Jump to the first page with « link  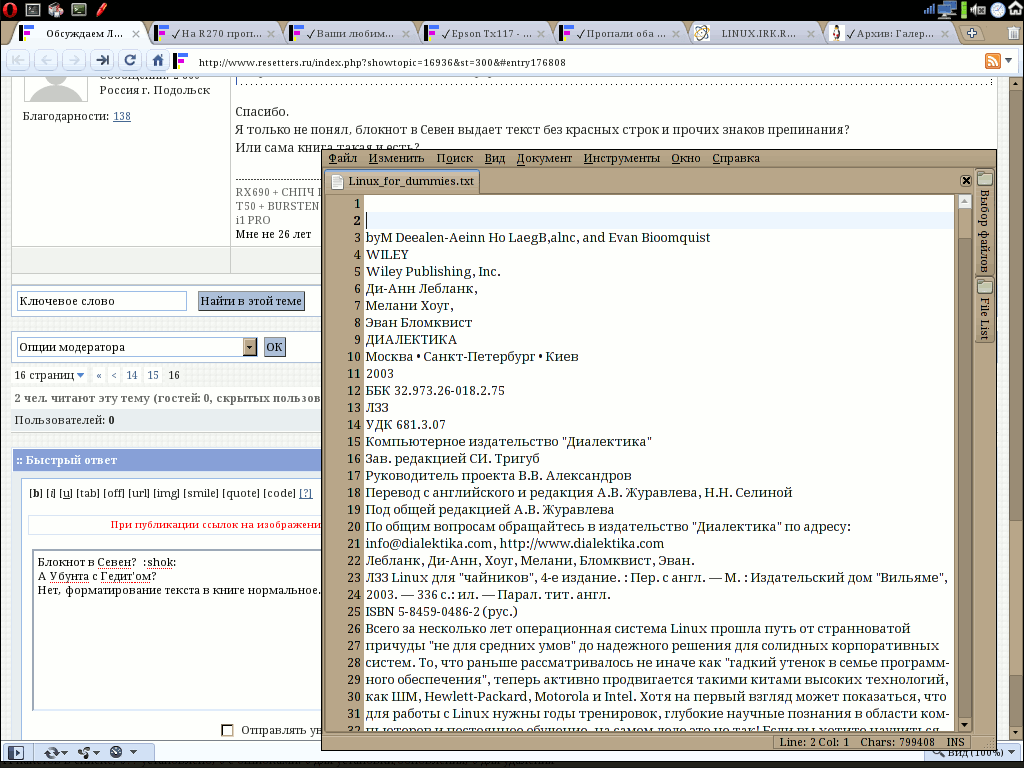pos(99,375)
